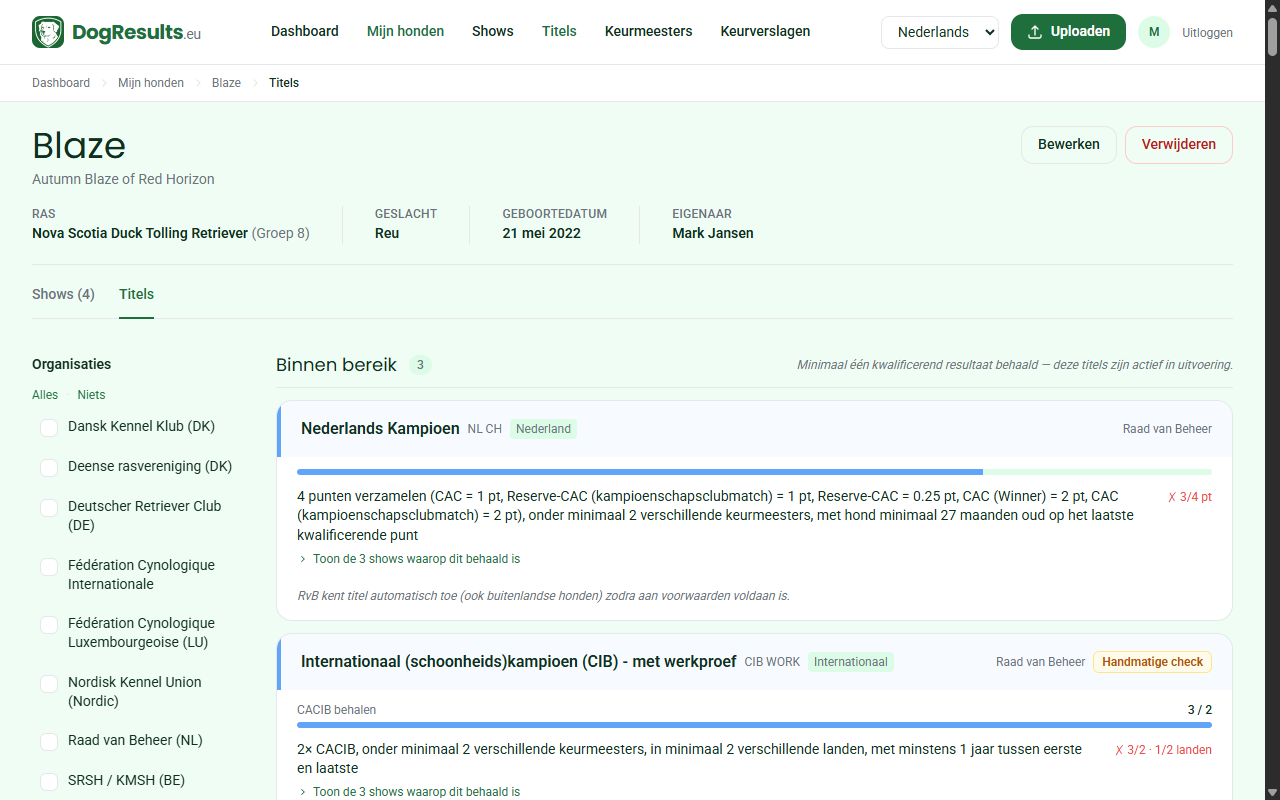Click the 3/2 · 1/2 landen status
Viewport: 1280px width, 800px height.
pyautogui.click(x=1163, y=750)
